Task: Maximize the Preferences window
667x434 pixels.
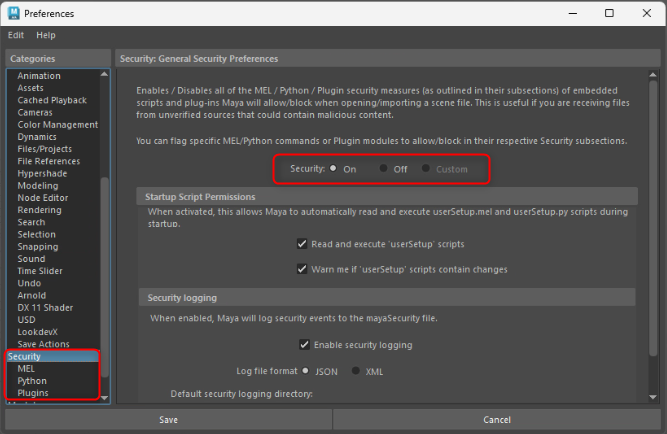Action: (609, 13)
